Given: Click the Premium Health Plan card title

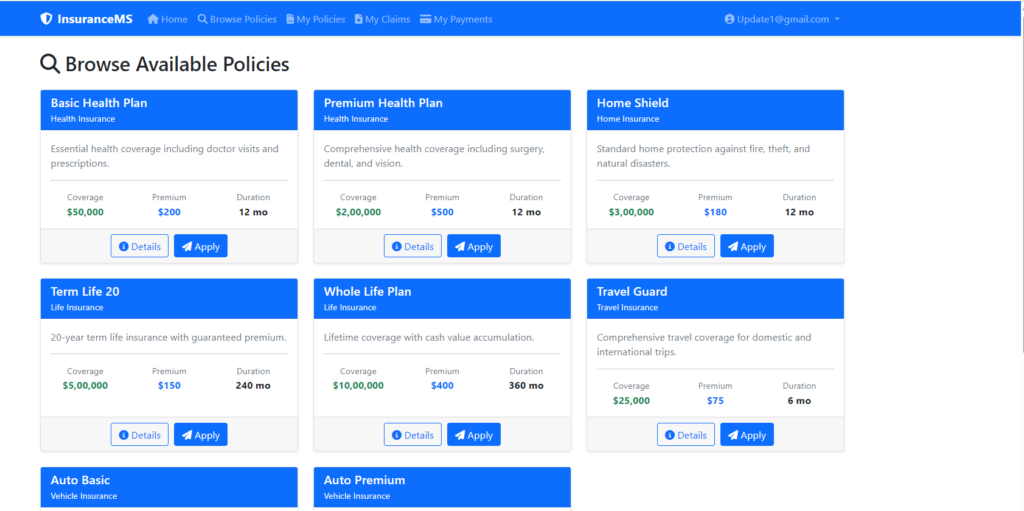Looking at the screenshot, I should [x=383, y=103].
